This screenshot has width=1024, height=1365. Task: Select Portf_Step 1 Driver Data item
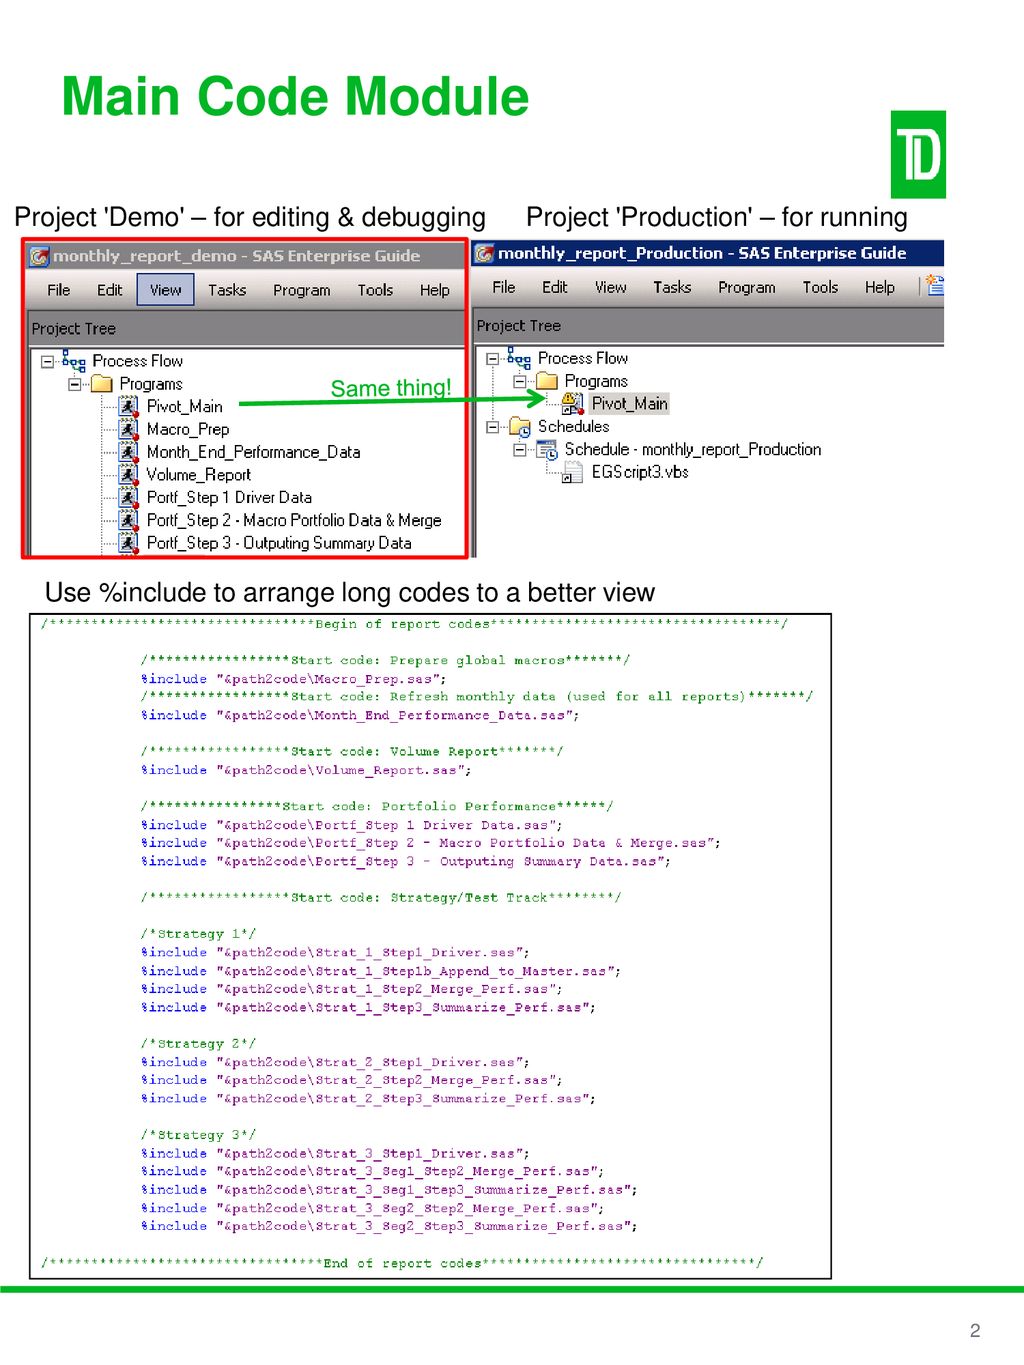(x=229, y=497)
